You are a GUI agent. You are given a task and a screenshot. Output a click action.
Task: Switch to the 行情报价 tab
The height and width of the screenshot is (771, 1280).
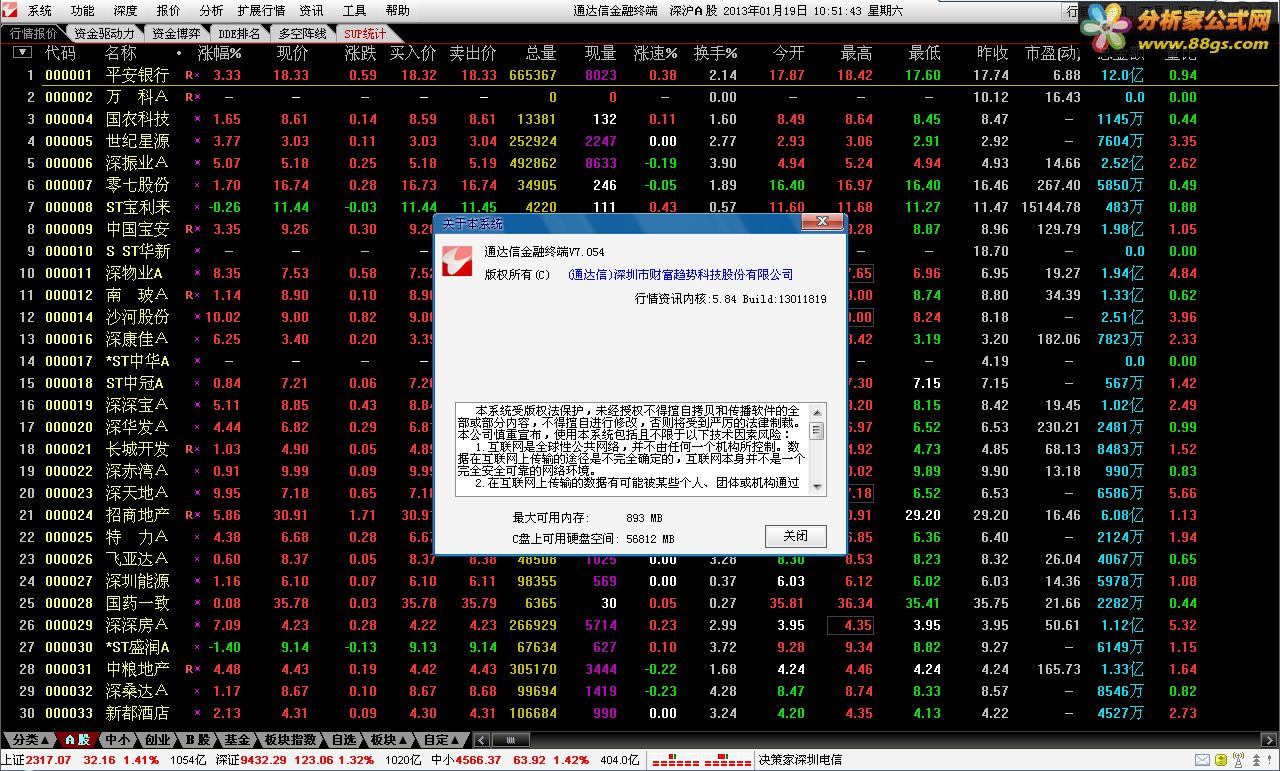coord(34,33)
